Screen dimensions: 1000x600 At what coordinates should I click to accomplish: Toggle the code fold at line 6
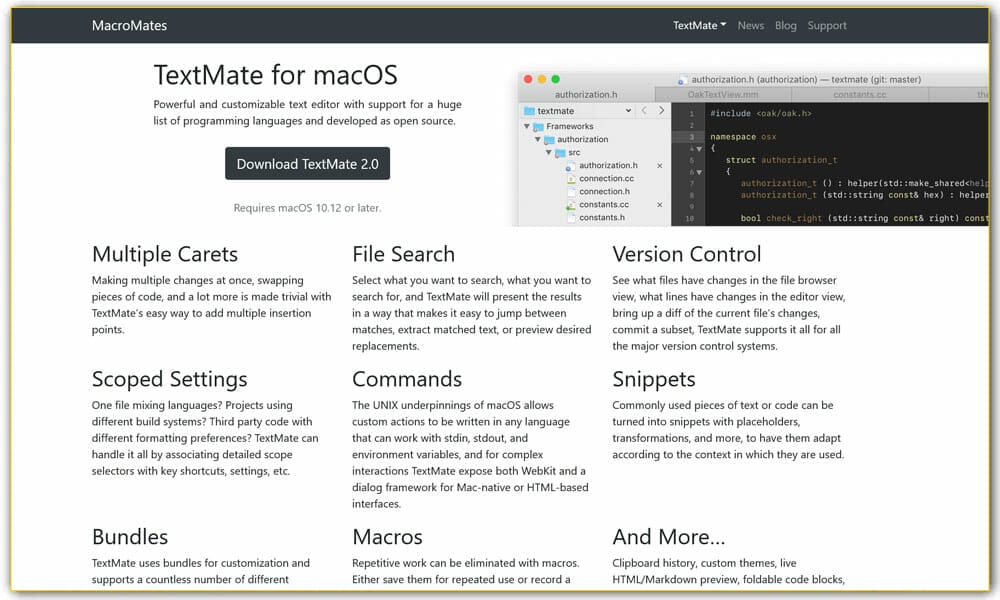click(x=699, y=172)
